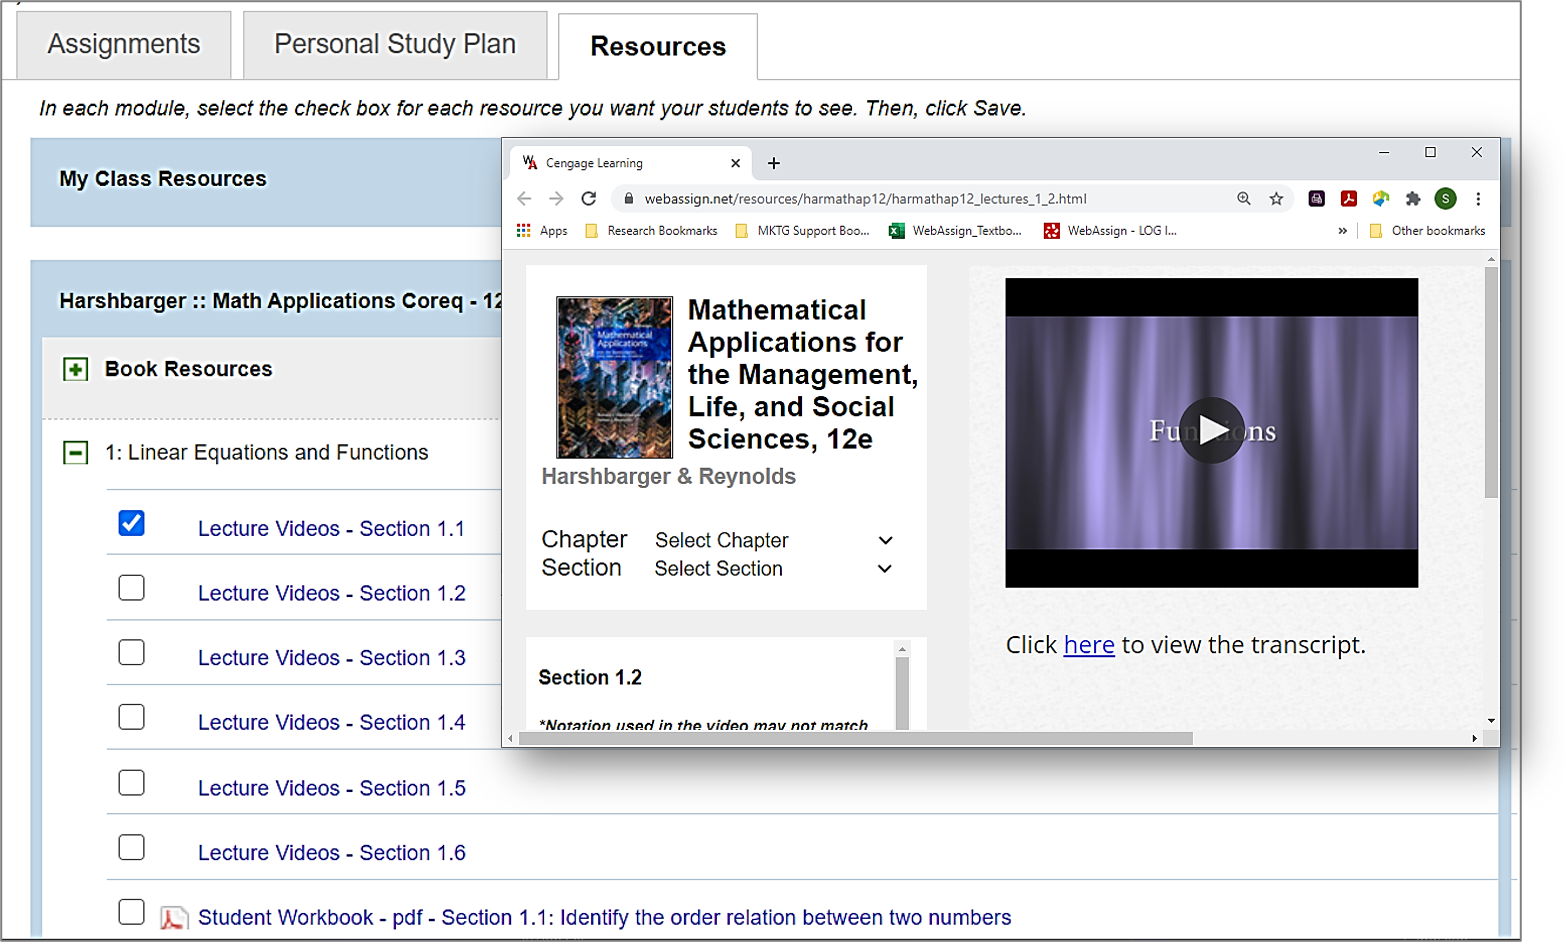The height and width of the screenshot is (942, 1566).
Task: Collapse Linear Equations and Functions module
Action: tap(76, 453)
